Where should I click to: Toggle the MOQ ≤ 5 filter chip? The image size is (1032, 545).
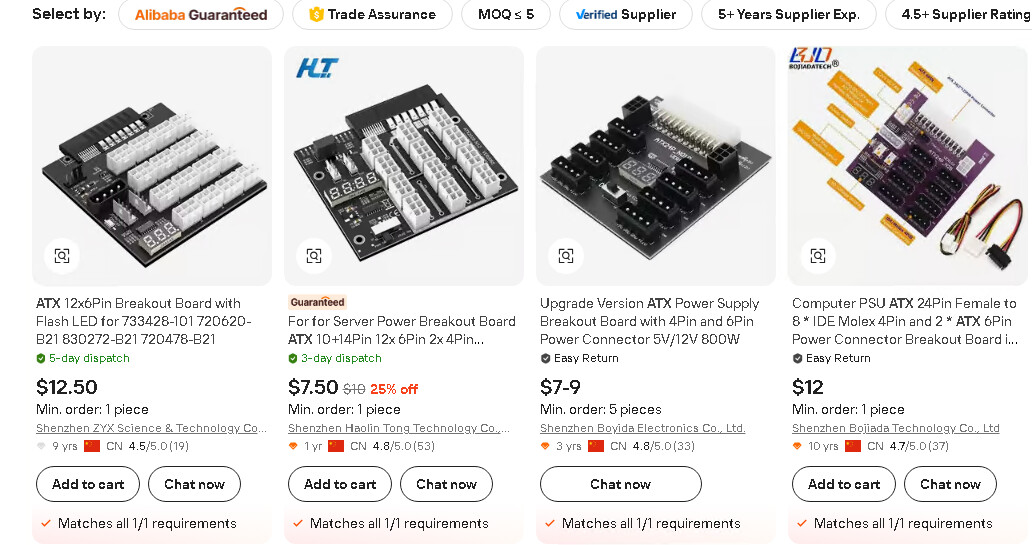[506, 15]
